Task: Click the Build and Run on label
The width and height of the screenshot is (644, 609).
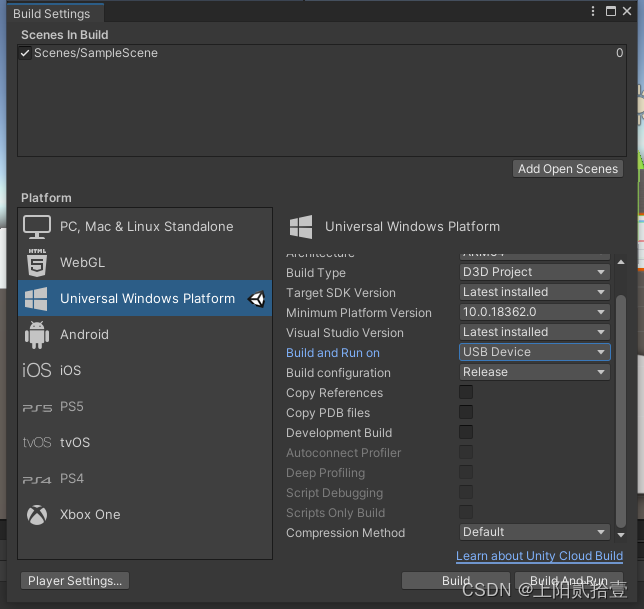Action: pos(333,353)
